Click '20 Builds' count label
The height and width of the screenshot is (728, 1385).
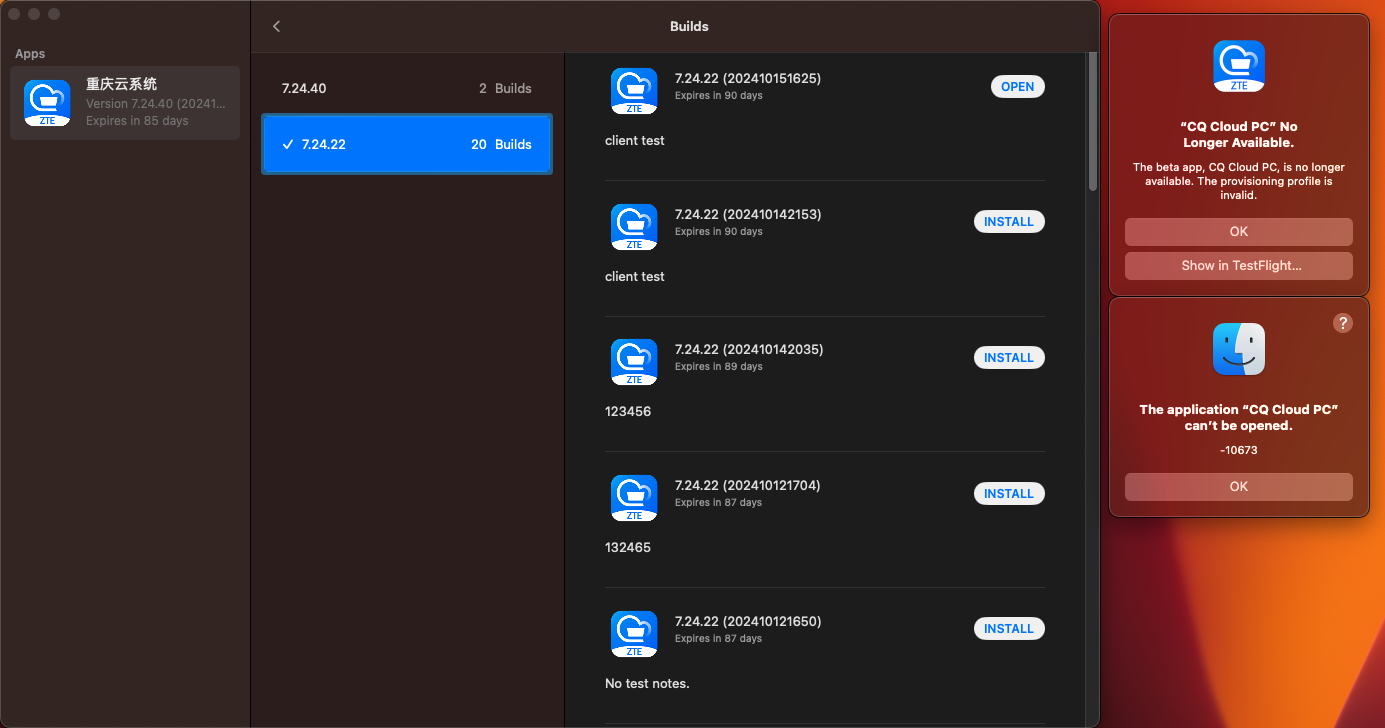tap(501, 144)
